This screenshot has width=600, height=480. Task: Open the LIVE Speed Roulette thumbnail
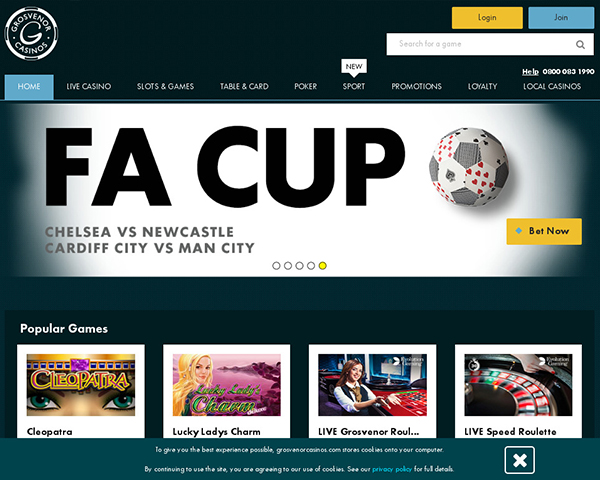coord(518,385)
